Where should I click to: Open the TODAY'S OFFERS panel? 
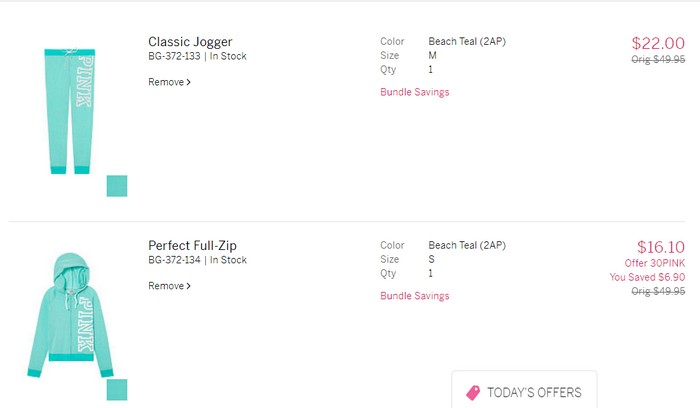pyautogui.click(x=524, y=389)
